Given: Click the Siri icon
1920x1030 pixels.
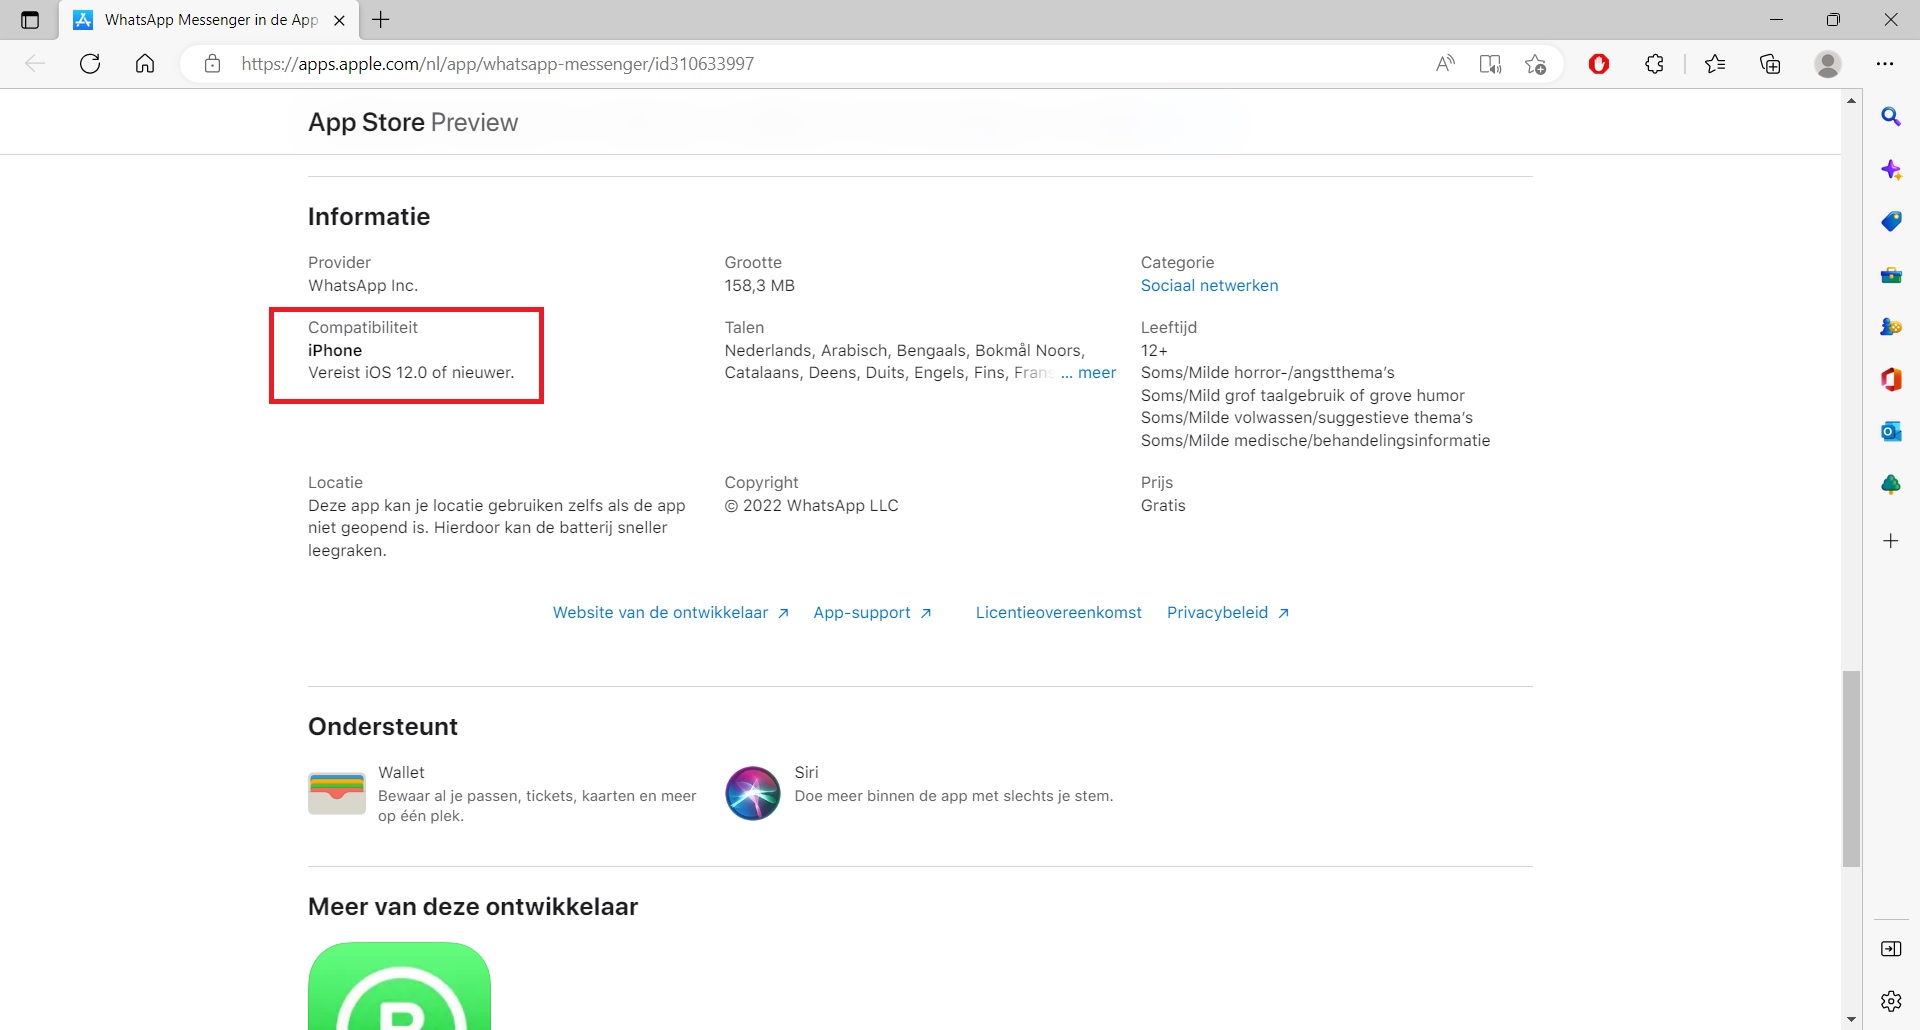Looking at the screenshot, I should 752,794.
